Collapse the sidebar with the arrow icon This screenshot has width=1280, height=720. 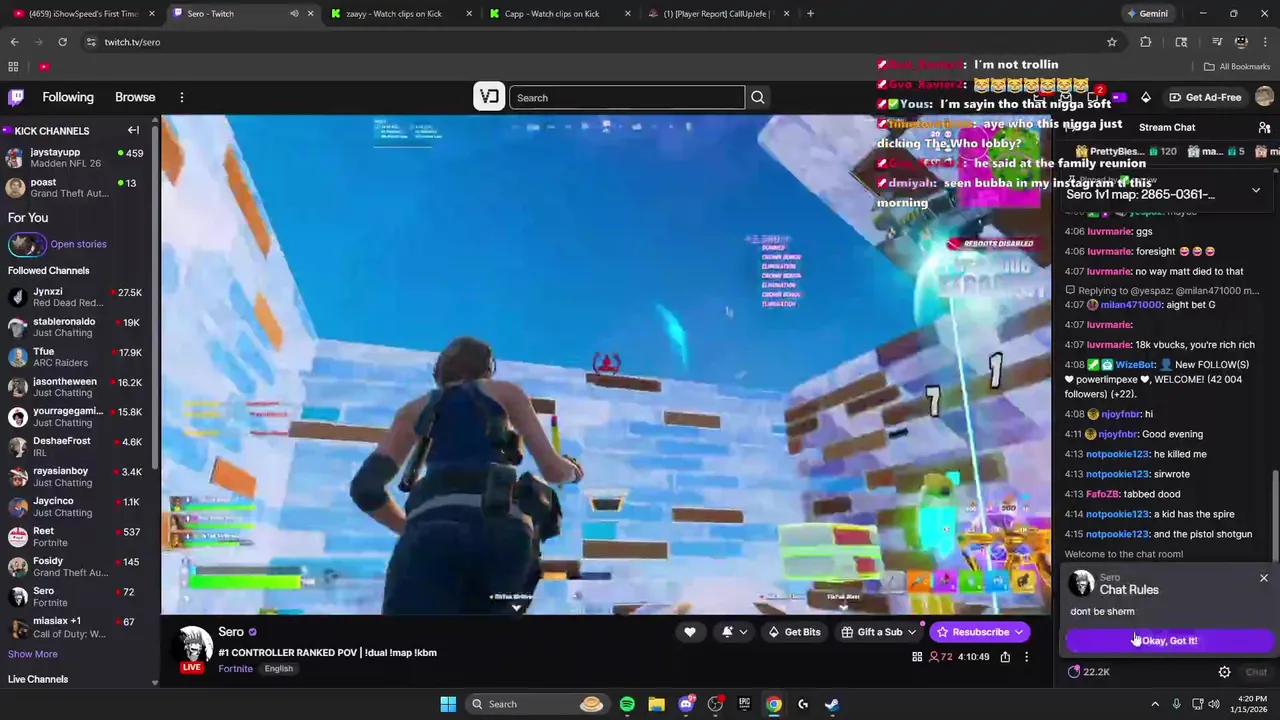133,130
